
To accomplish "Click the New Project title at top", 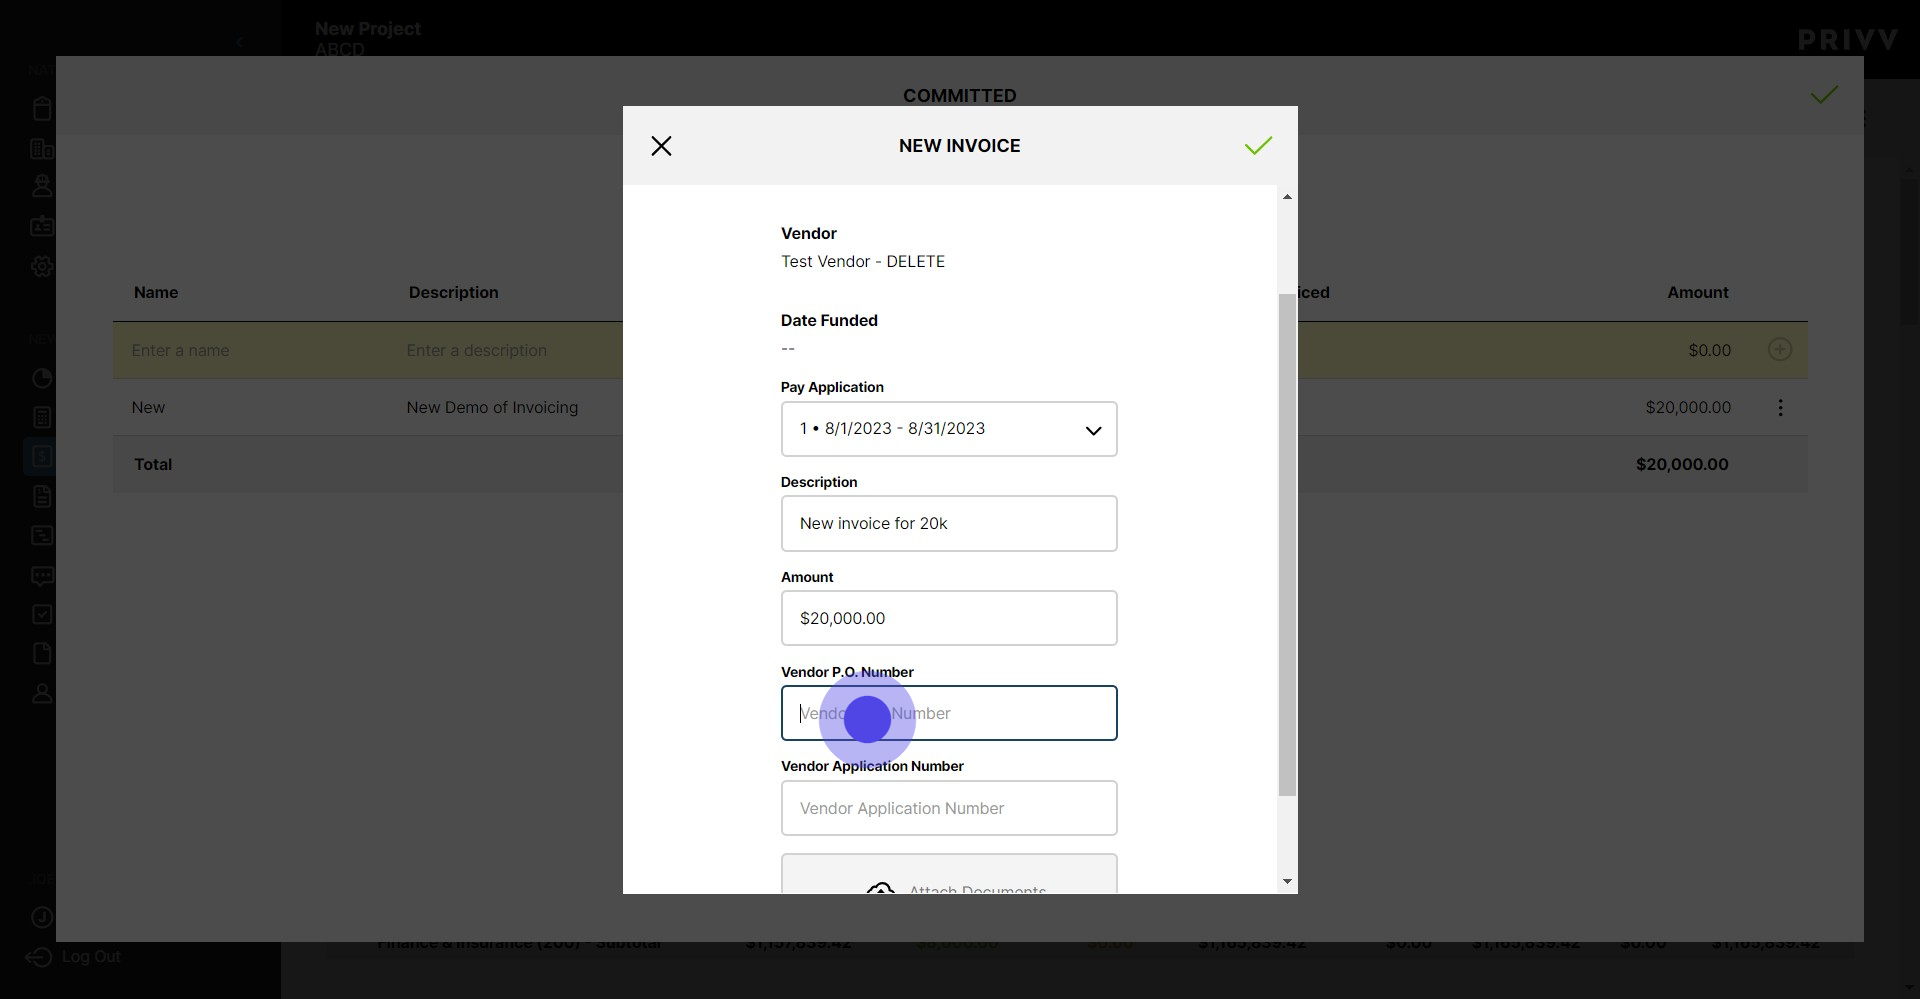I will point(368,29).
